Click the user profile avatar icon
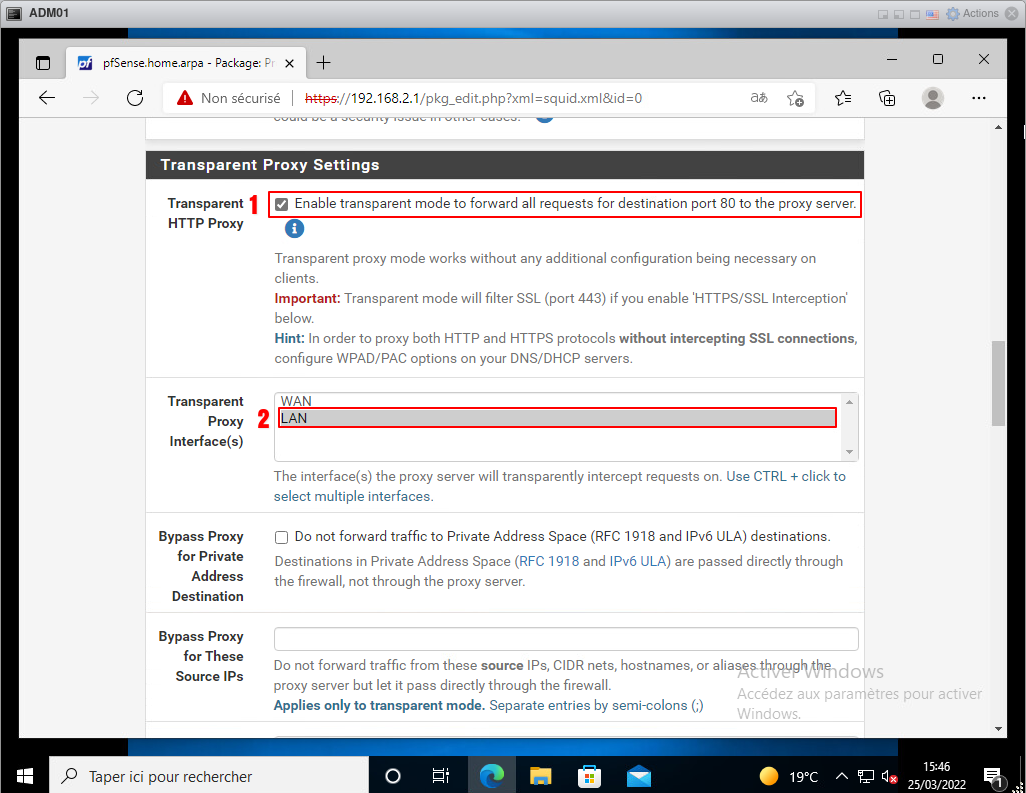The width and height of the screenshot is (1026, 793). click(933, 98)
